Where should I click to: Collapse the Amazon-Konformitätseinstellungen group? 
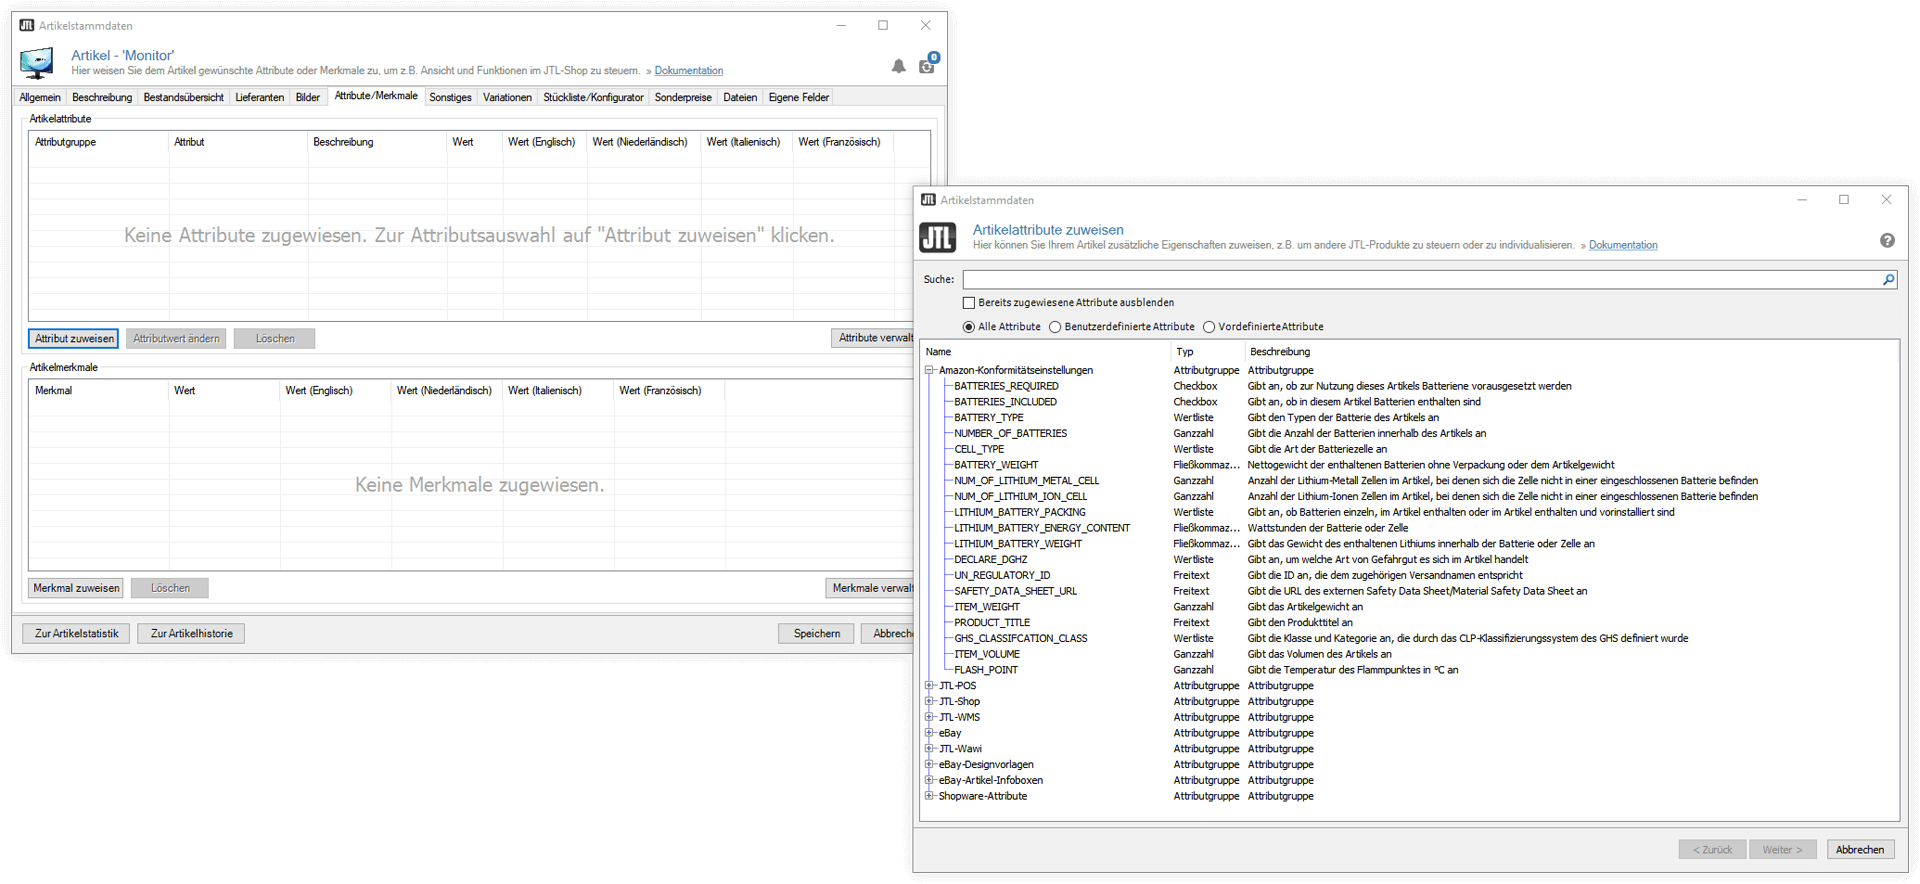pyautogui.click(x=929, y=370)
